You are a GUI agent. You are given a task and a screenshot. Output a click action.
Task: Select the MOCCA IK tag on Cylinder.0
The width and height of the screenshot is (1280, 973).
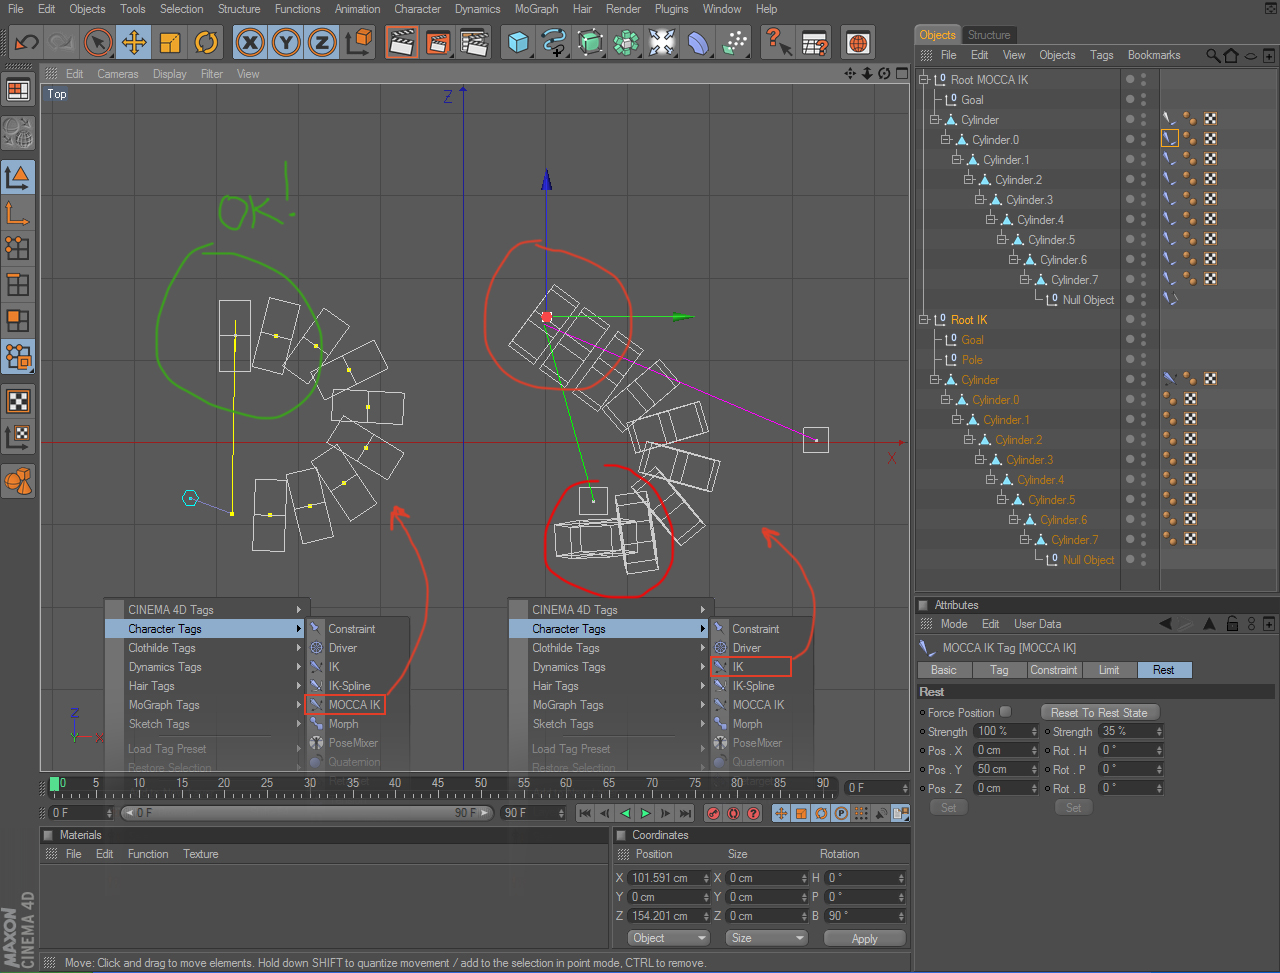tap(1169, 139)
